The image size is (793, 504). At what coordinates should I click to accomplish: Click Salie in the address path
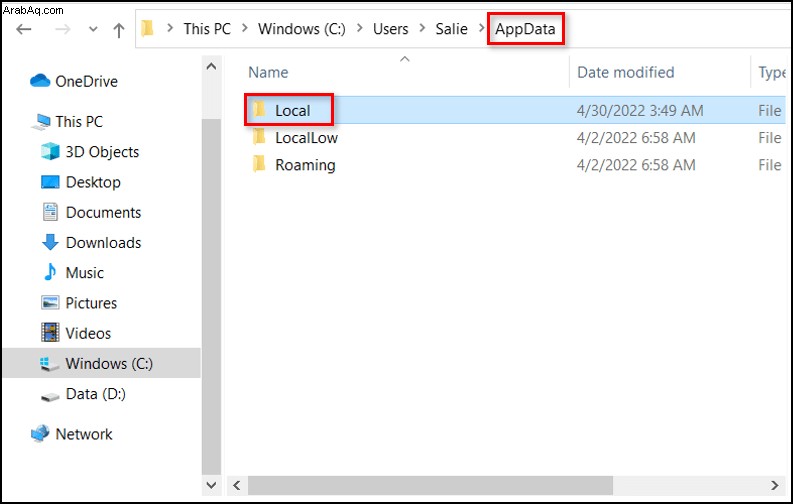(451, 29)
